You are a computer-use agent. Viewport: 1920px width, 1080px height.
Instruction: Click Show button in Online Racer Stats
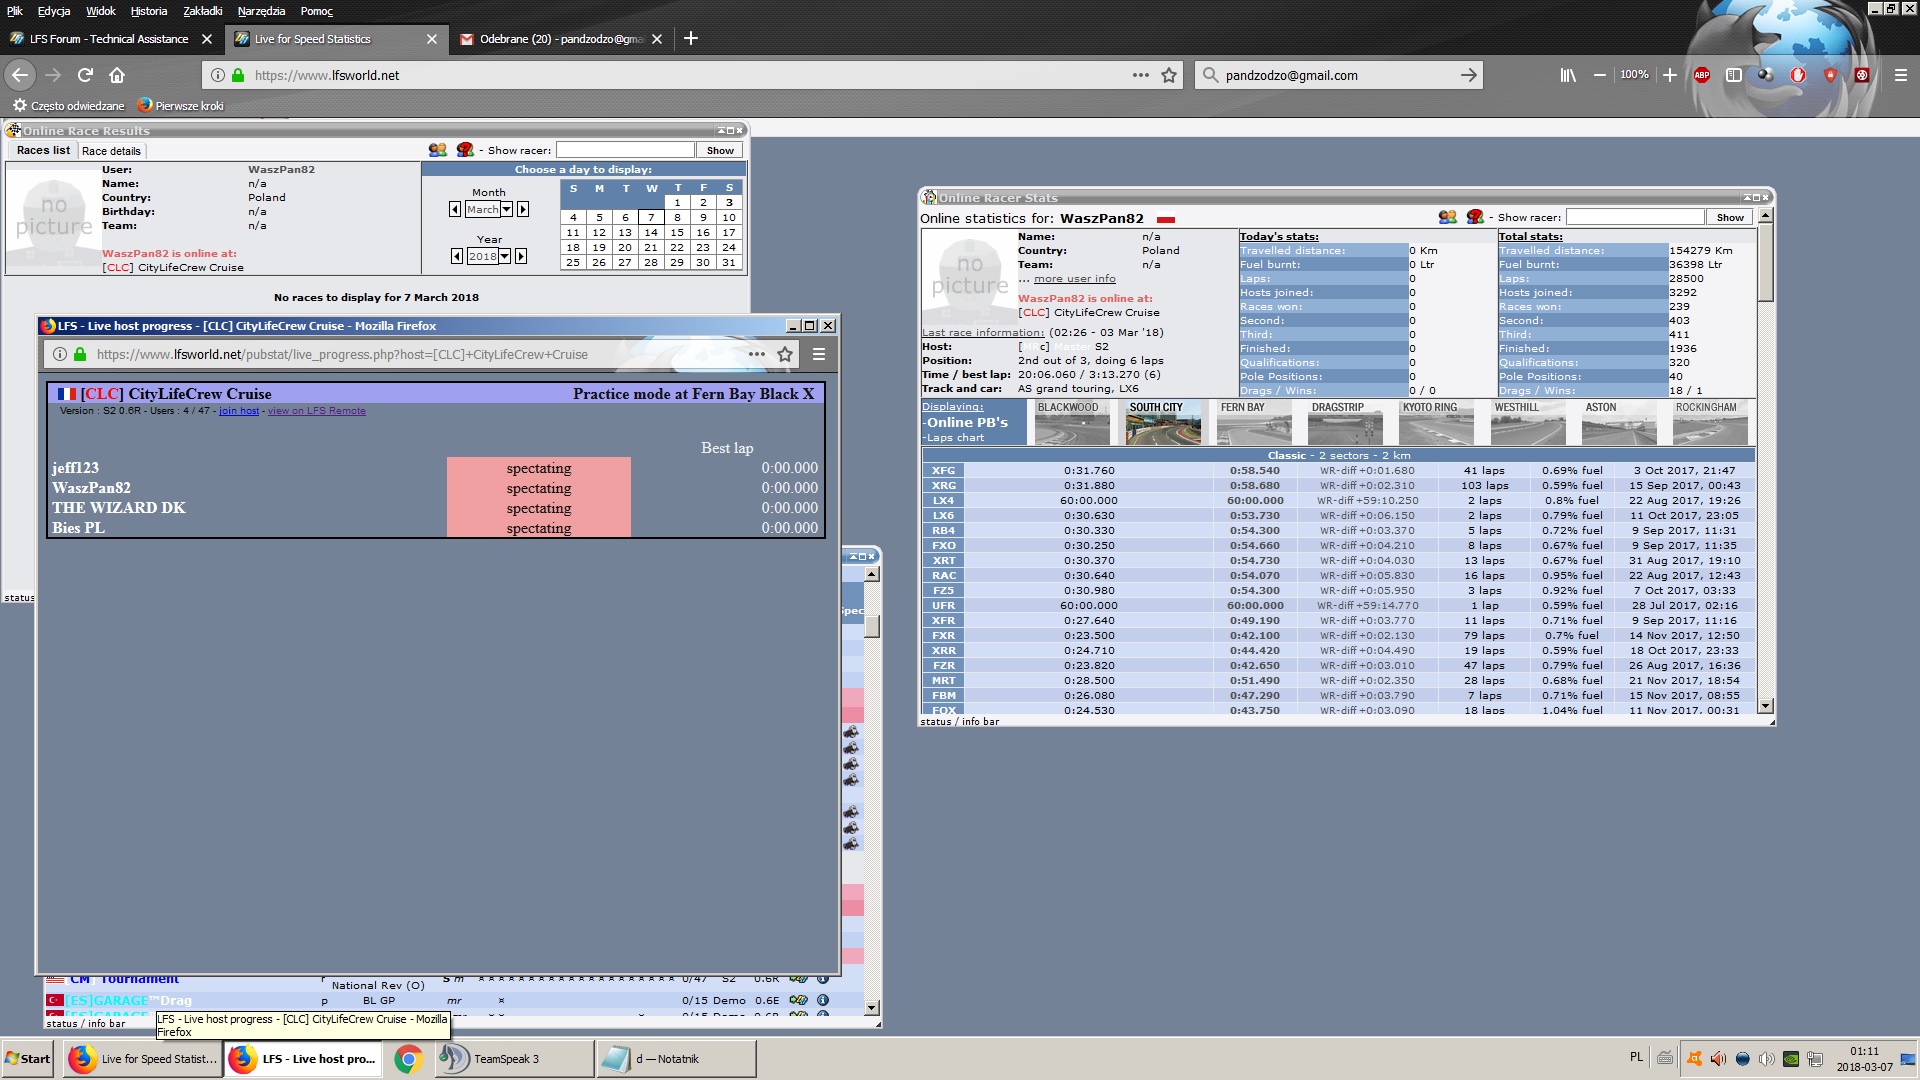pos(1730,217)
